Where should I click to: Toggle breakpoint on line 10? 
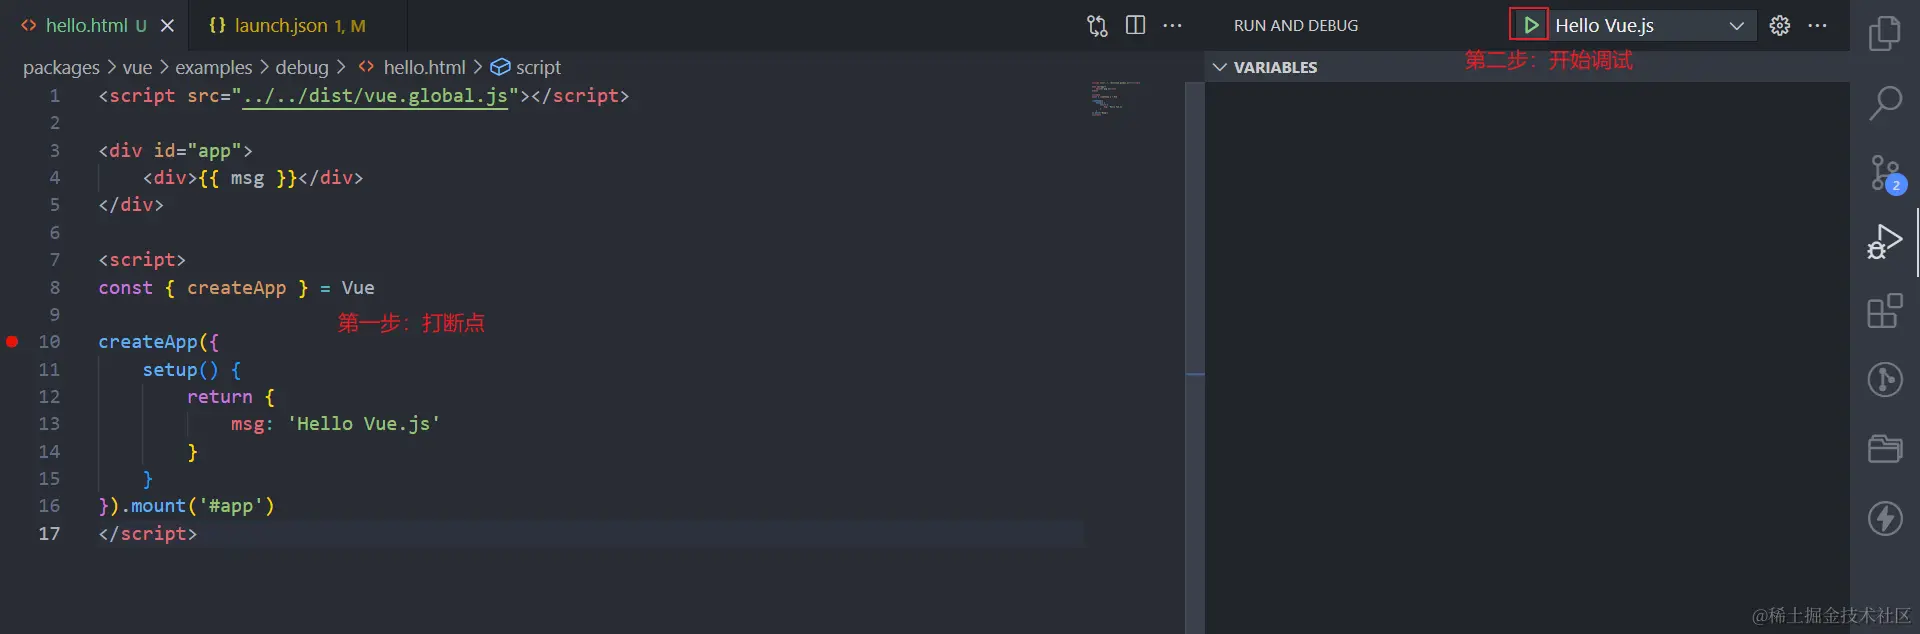[x=12, y=342]
